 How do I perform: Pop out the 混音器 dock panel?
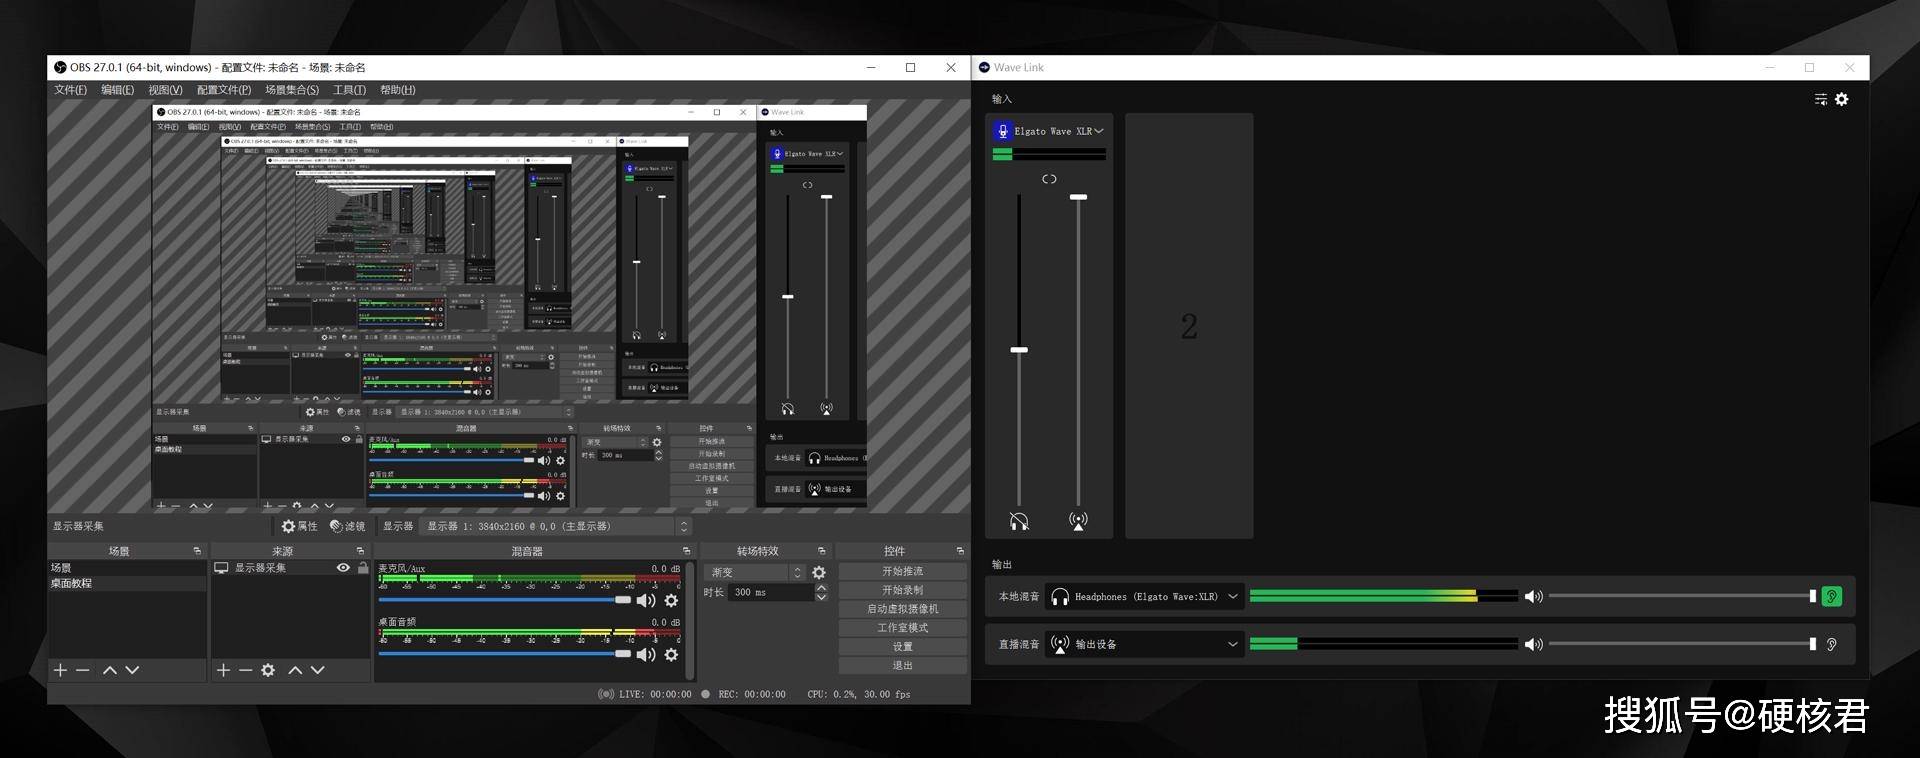pos(686,551)
